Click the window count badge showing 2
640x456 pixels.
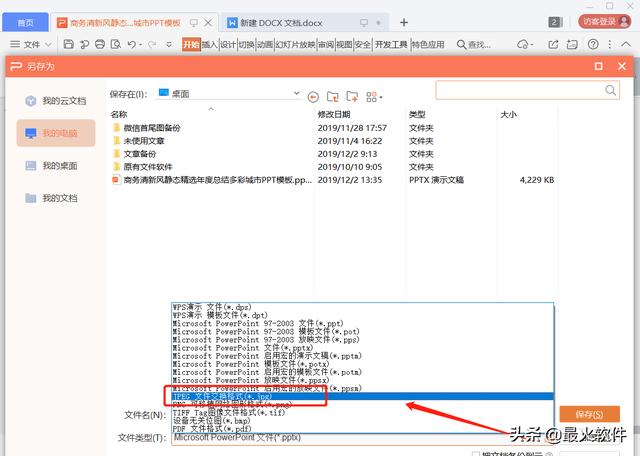point(555,22)
